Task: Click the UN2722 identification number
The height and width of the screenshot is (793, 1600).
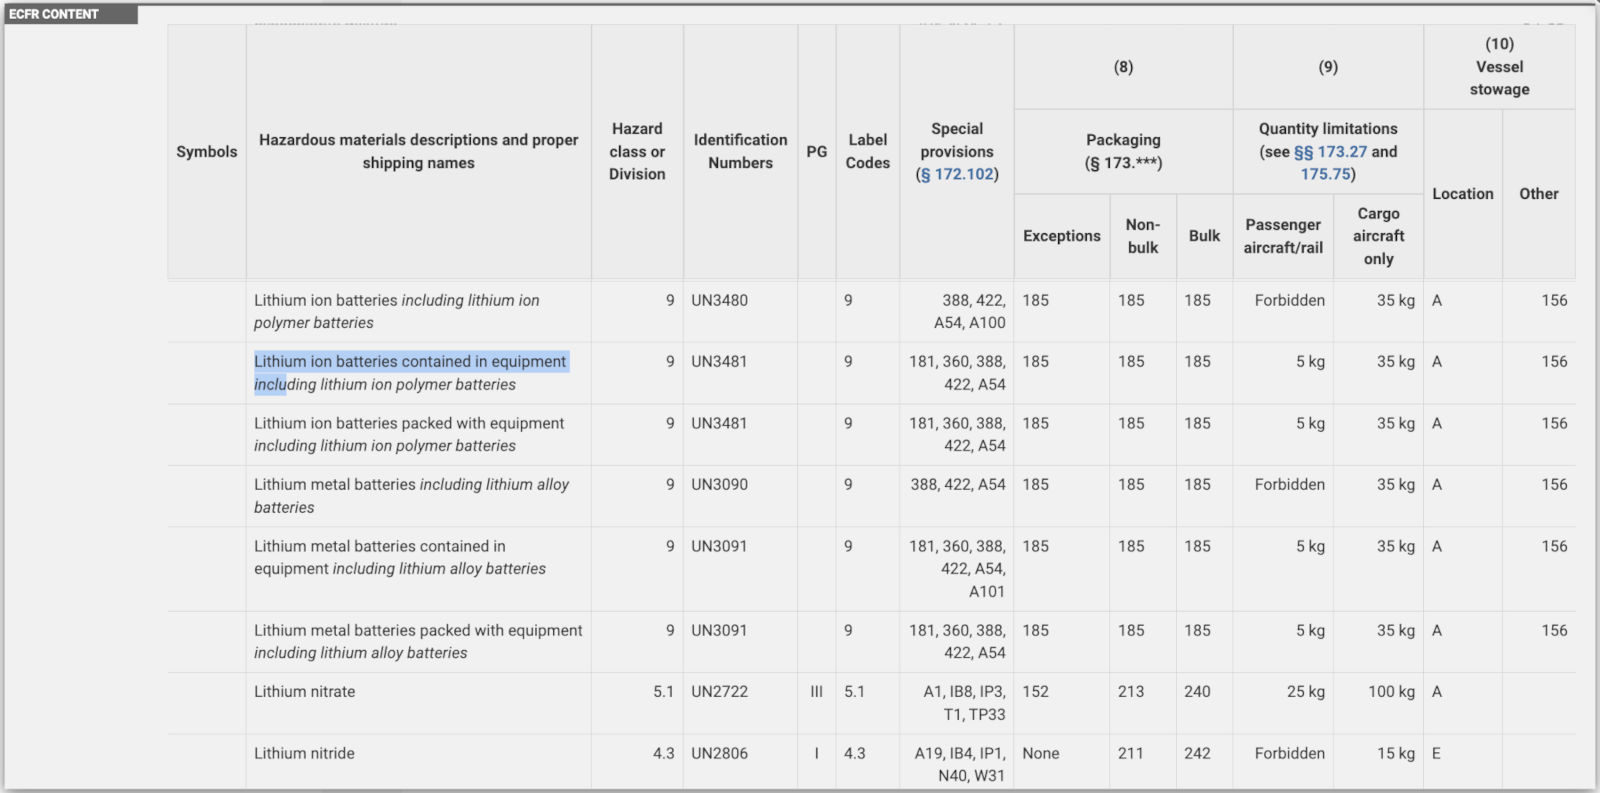Action: [719, 692]
